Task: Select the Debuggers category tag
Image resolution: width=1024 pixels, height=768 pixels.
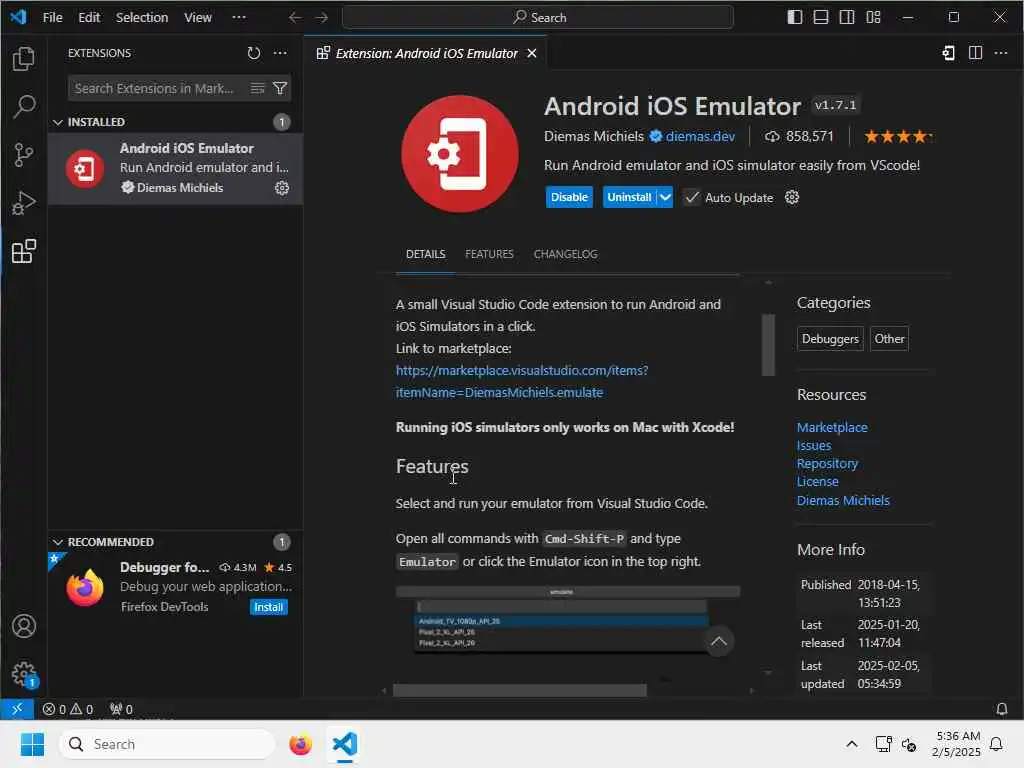Action: [830, 339]
